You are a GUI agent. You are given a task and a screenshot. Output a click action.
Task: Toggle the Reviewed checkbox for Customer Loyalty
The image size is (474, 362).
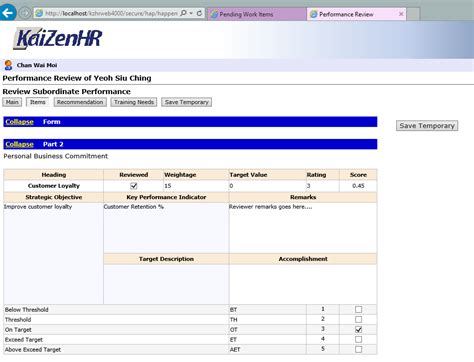[x=134, y=186]
